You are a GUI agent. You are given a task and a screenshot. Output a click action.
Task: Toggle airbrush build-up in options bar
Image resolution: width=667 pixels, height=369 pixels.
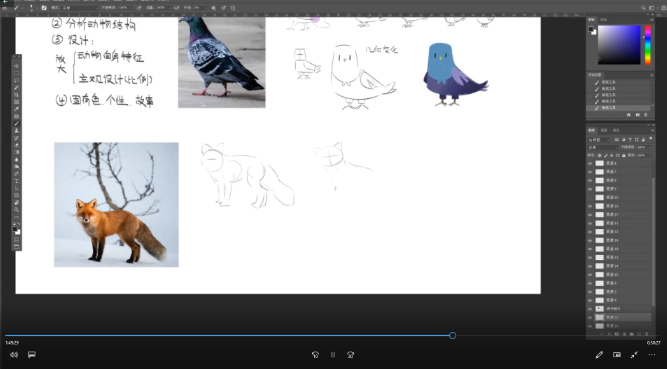click(x=176, y=8)
